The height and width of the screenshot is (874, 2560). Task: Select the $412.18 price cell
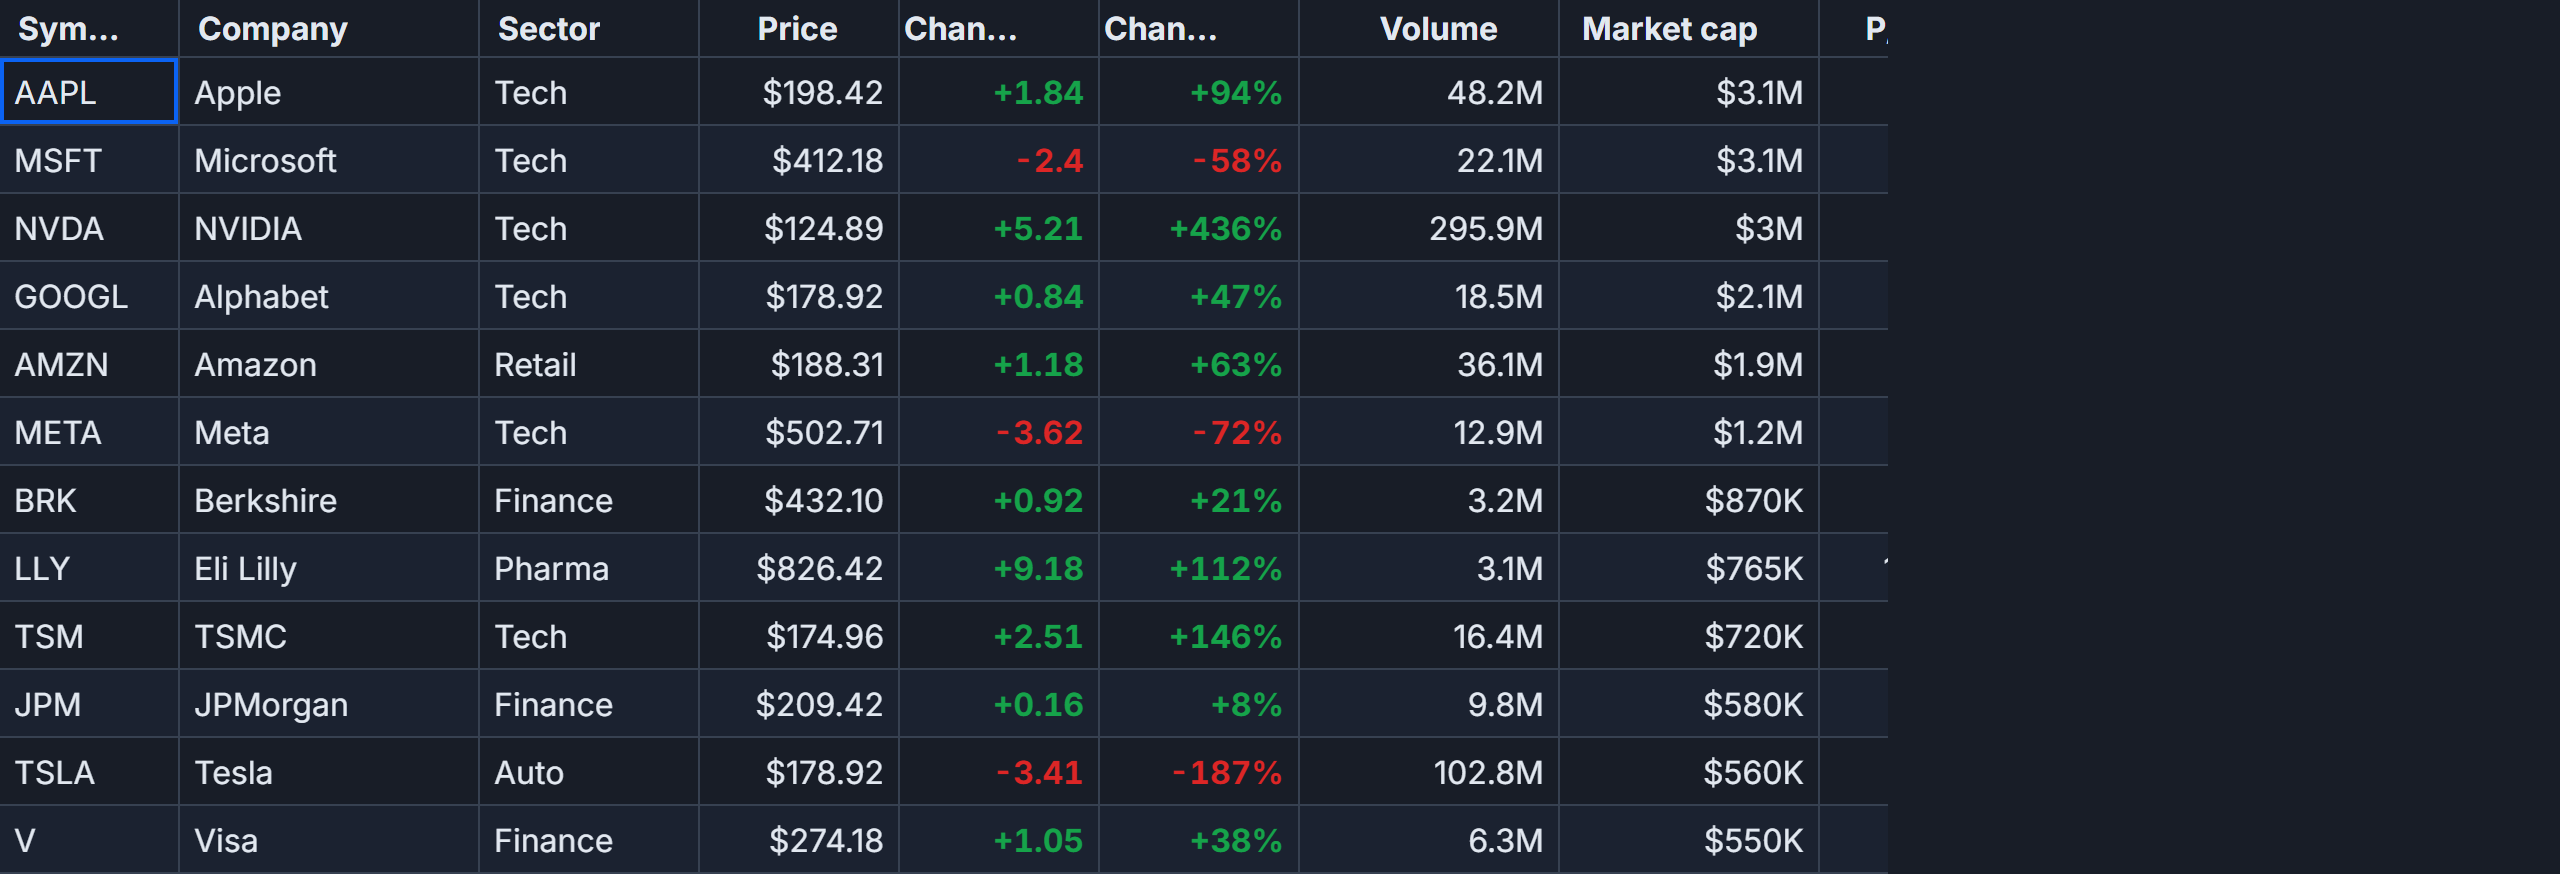click(799, 160)
